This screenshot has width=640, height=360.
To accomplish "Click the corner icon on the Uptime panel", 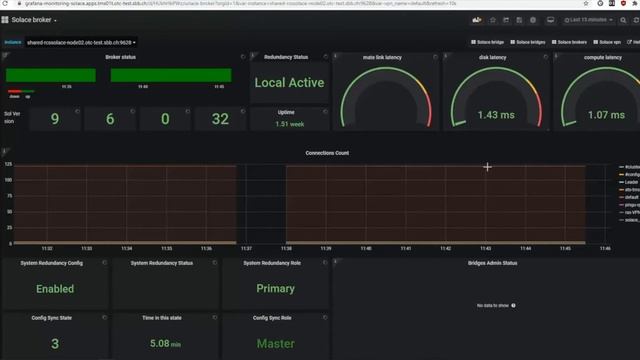I will [325, 111].
